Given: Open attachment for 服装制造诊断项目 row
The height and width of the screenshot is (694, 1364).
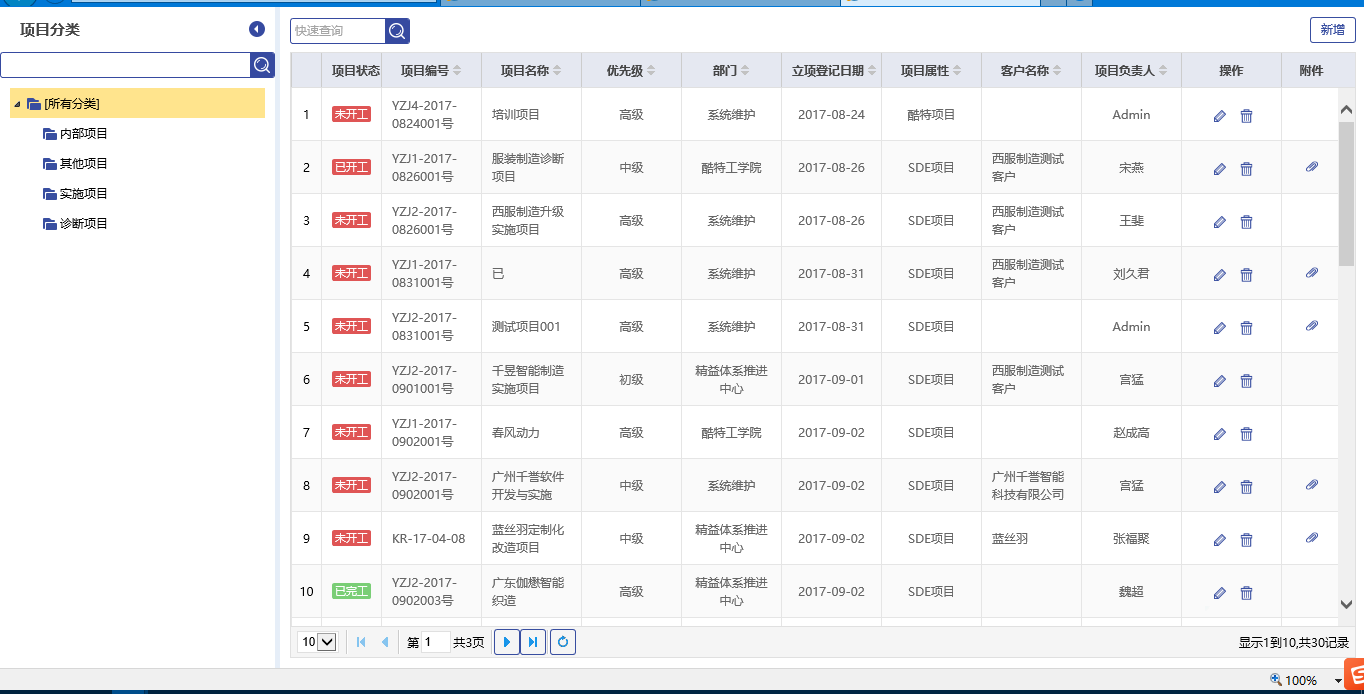Looking at the screenshot, I should pos(1312,167).
